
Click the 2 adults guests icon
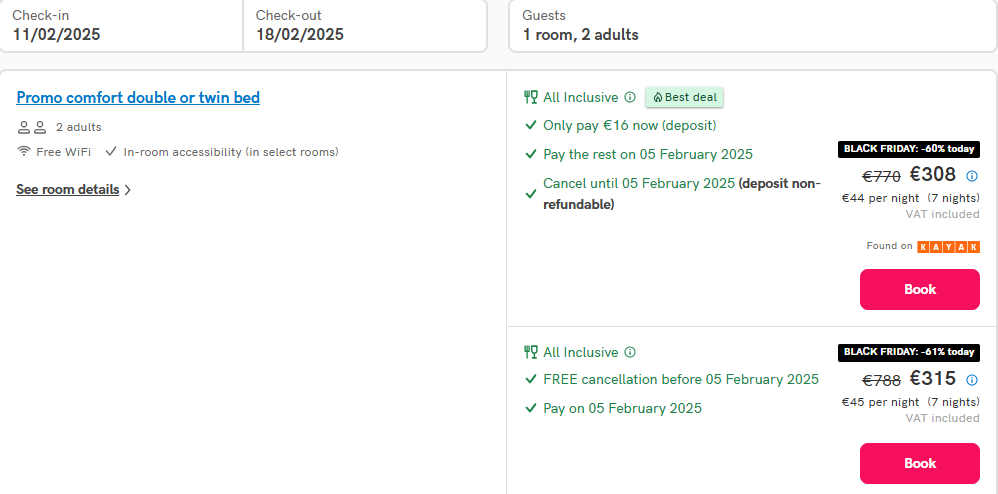(x=32, y=127)
